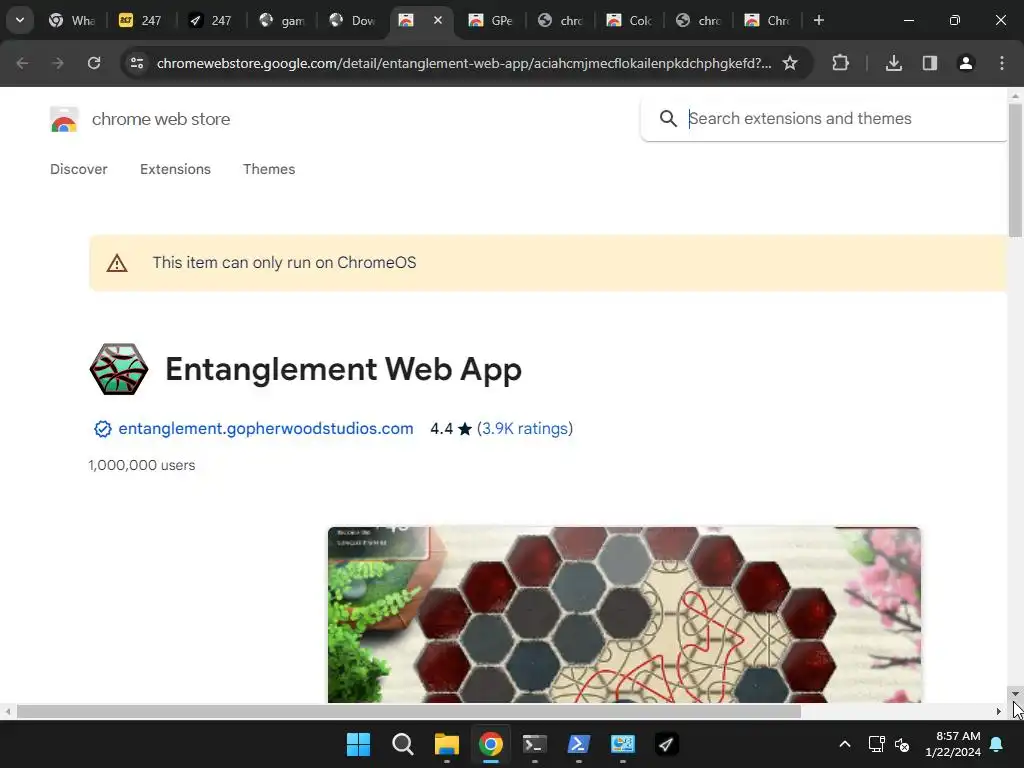Open Chrome downloads

894,63
